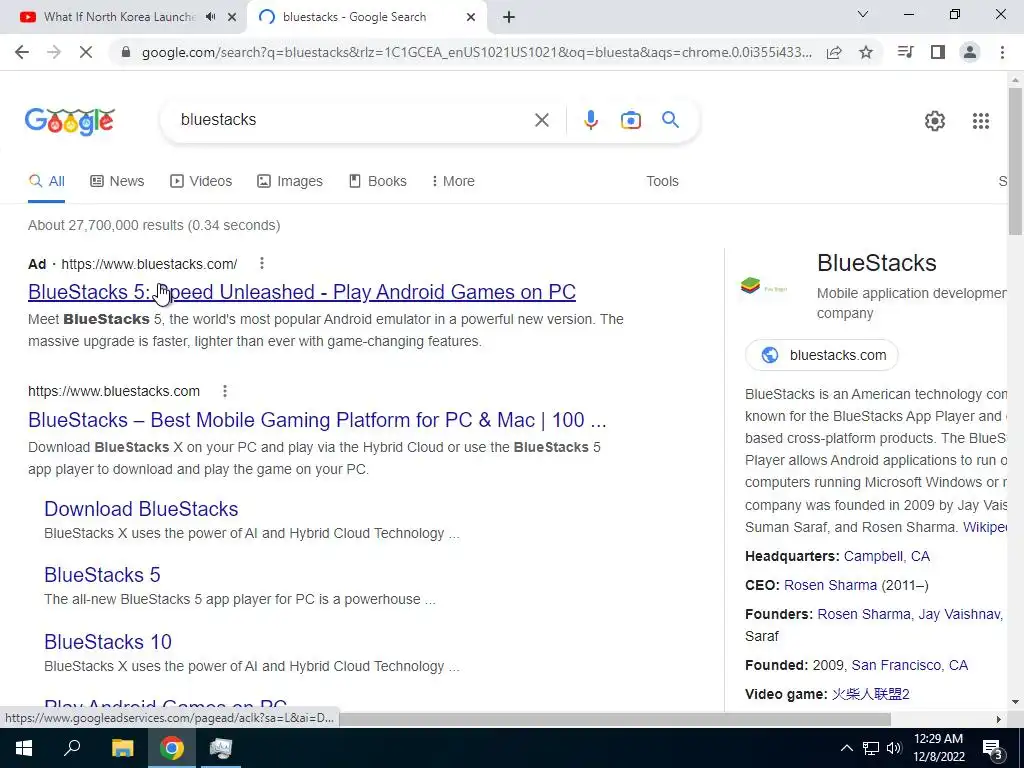Open the San Francisco, CA link
The width and height of the screenshot is (1024, 768).
click(910, 665)
